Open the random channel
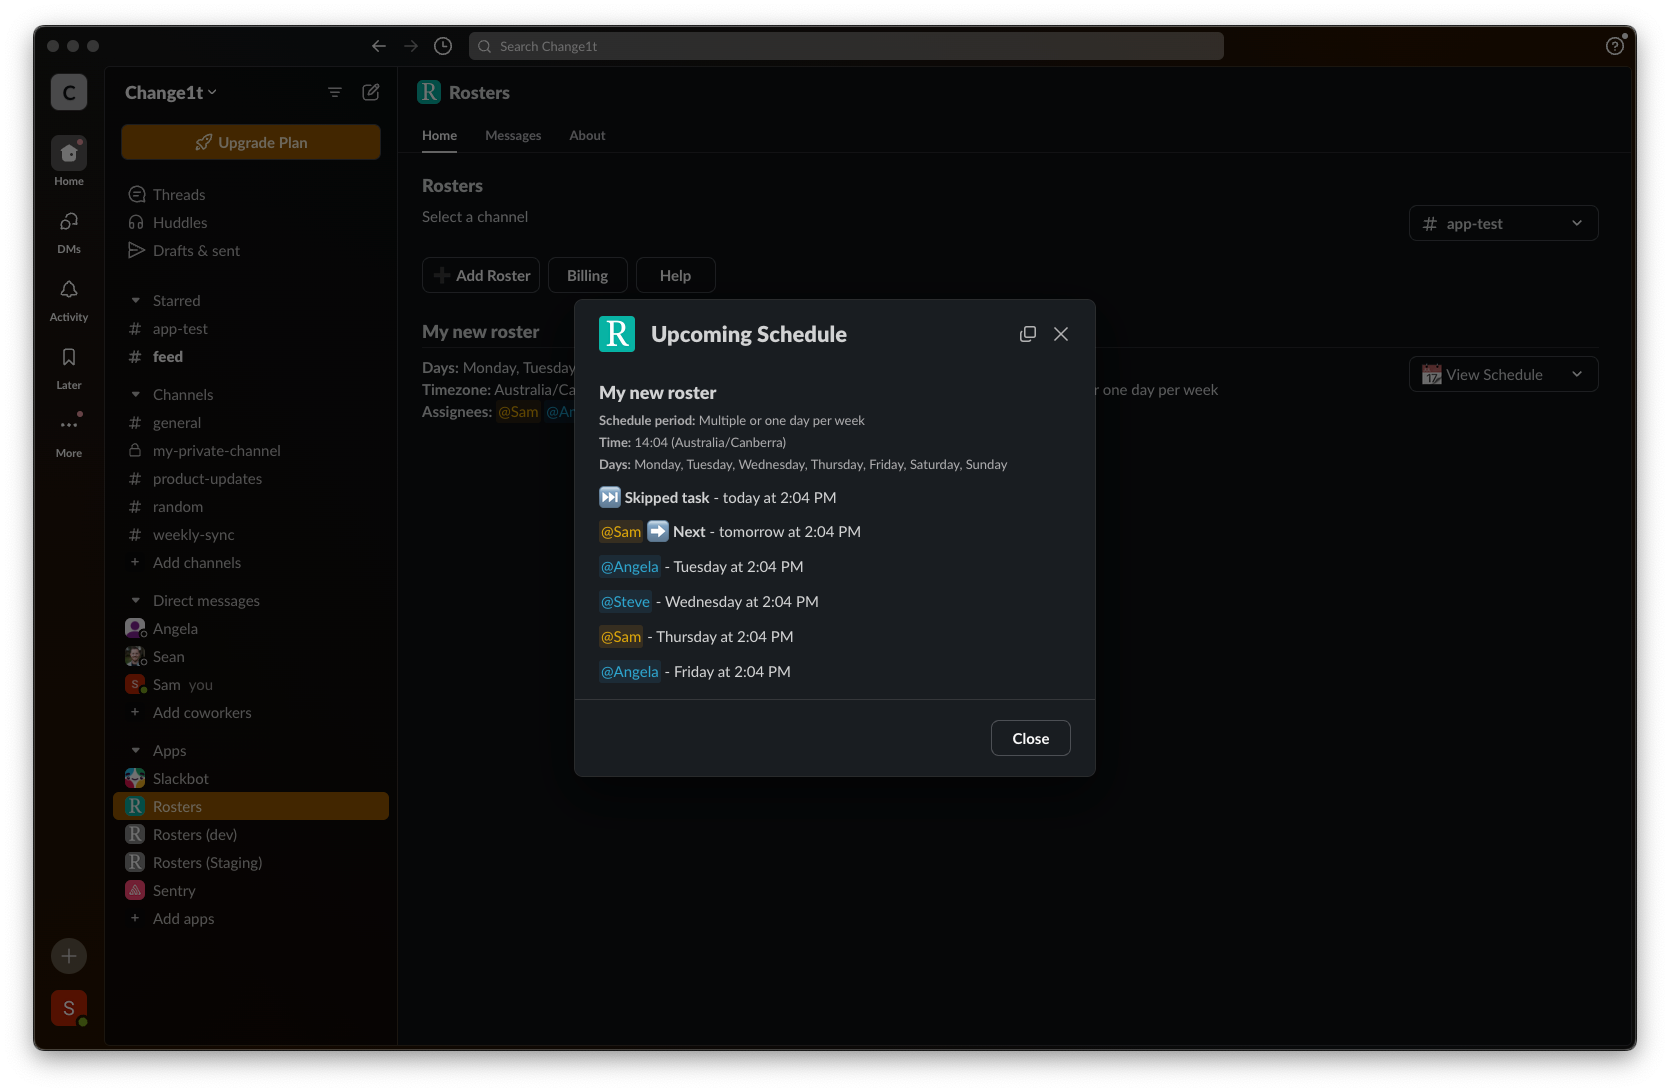The width and height of the screenshot is (1670, 1092). [251, 506]
